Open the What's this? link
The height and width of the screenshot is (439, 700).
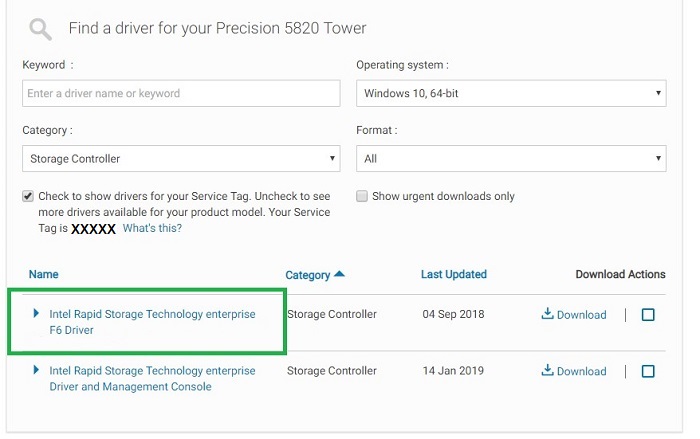point(152,228)
